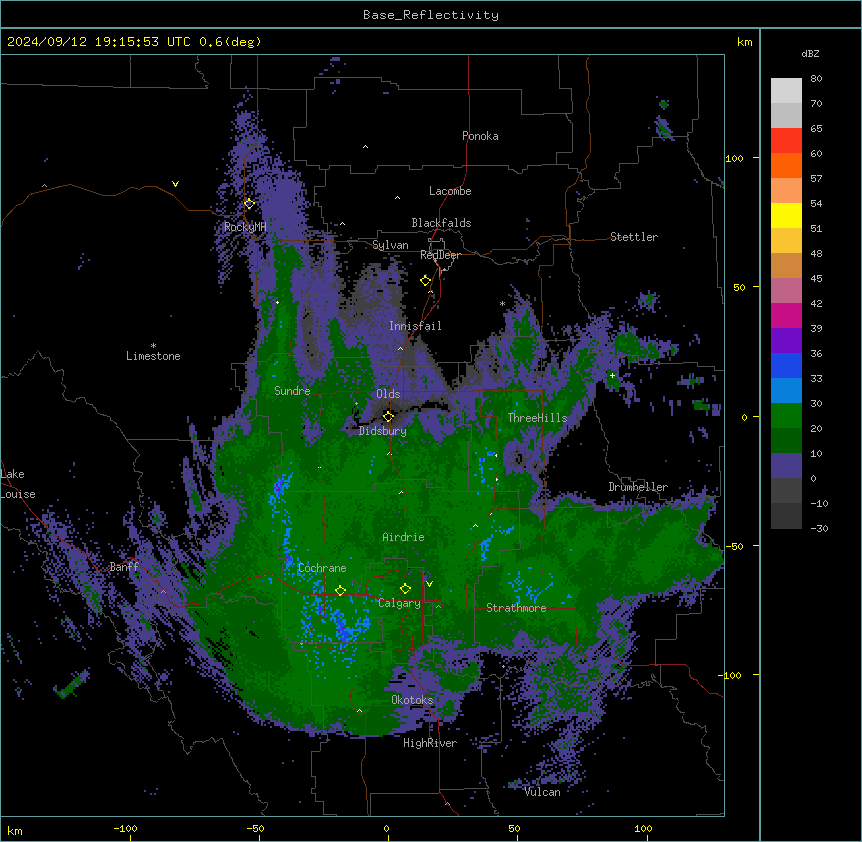Viewport: 862px width, 842px height.
Task: Click the 0 tick on the bottom axis
Action: click(386, 828)
